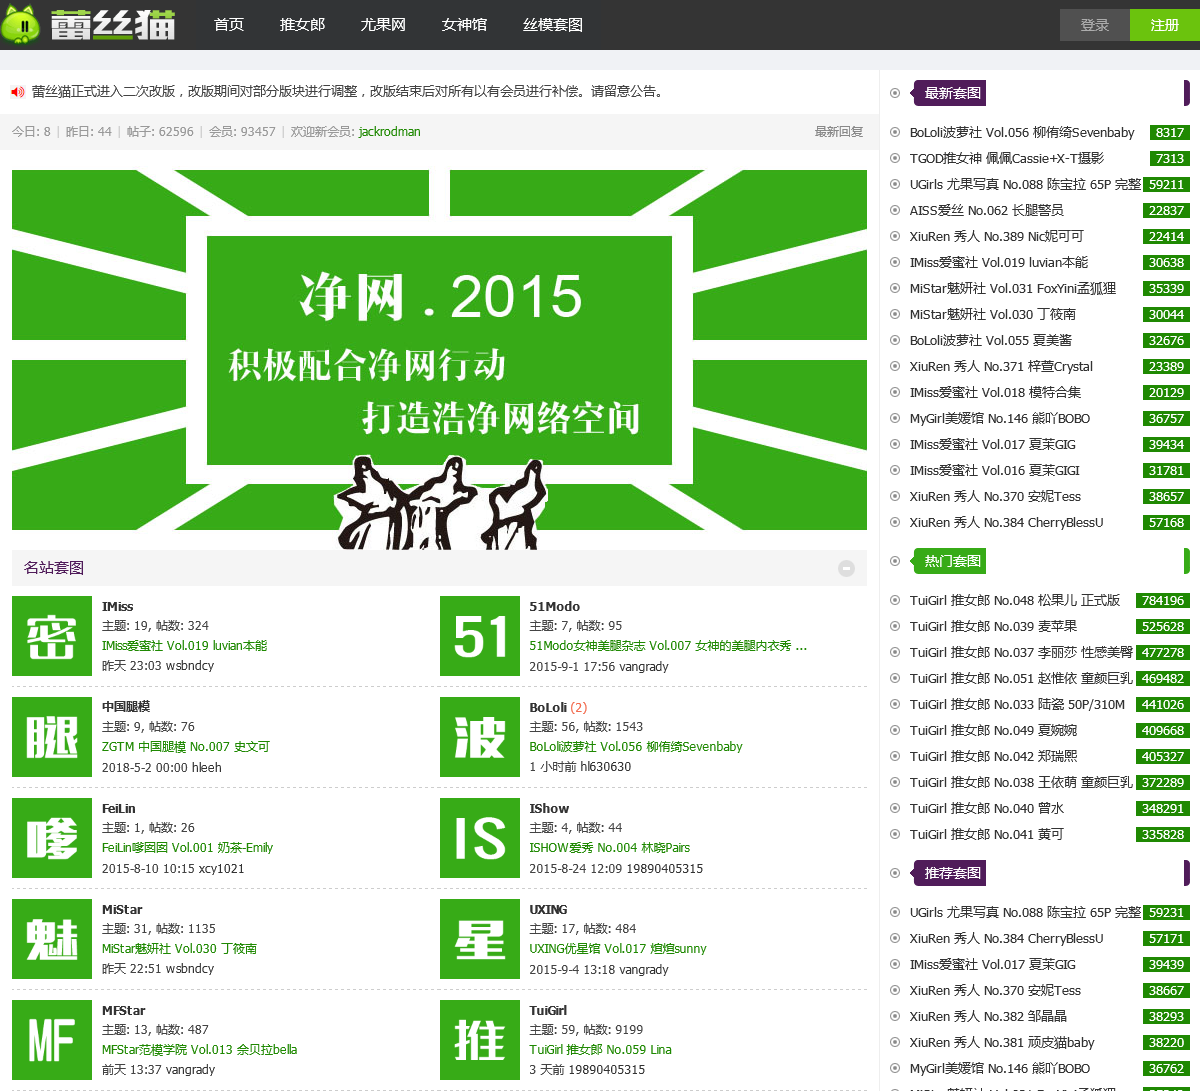Open IMiss爱蜜社 Vol.016 夏茉GIGI link
The height and width of the screenshot is (1091, 1200).
[994, 470]
